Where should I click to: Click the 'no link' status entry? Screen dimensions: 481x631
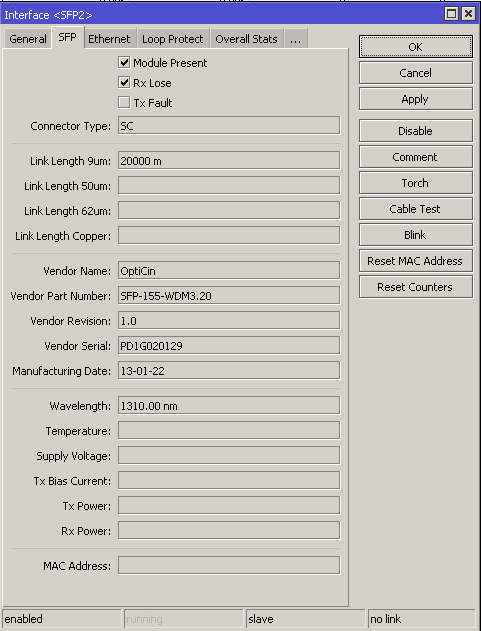pyautogui.click(x=422, y=619)
